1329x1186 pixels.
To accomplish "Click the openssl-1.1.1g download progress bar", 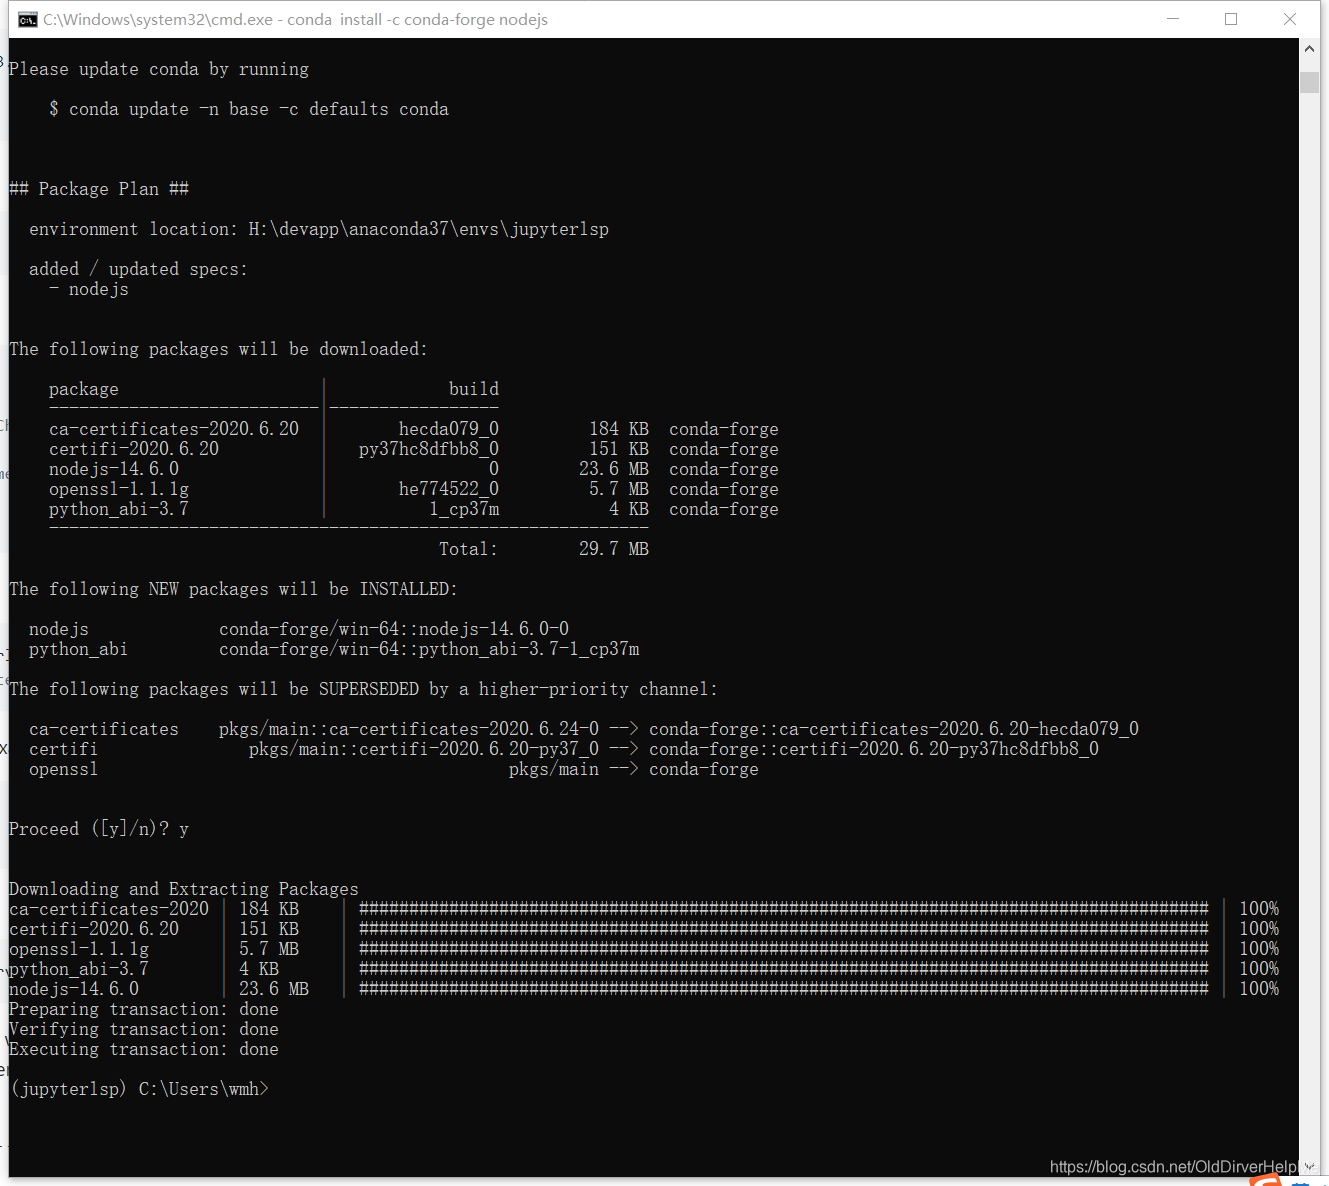I will click(784, 949).
